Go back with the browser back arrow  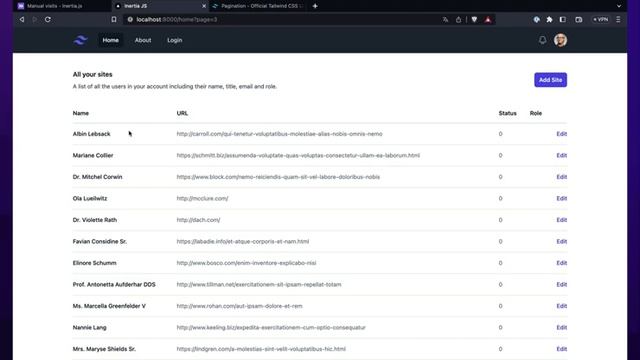pyautogui.click(x=22, y=19)
